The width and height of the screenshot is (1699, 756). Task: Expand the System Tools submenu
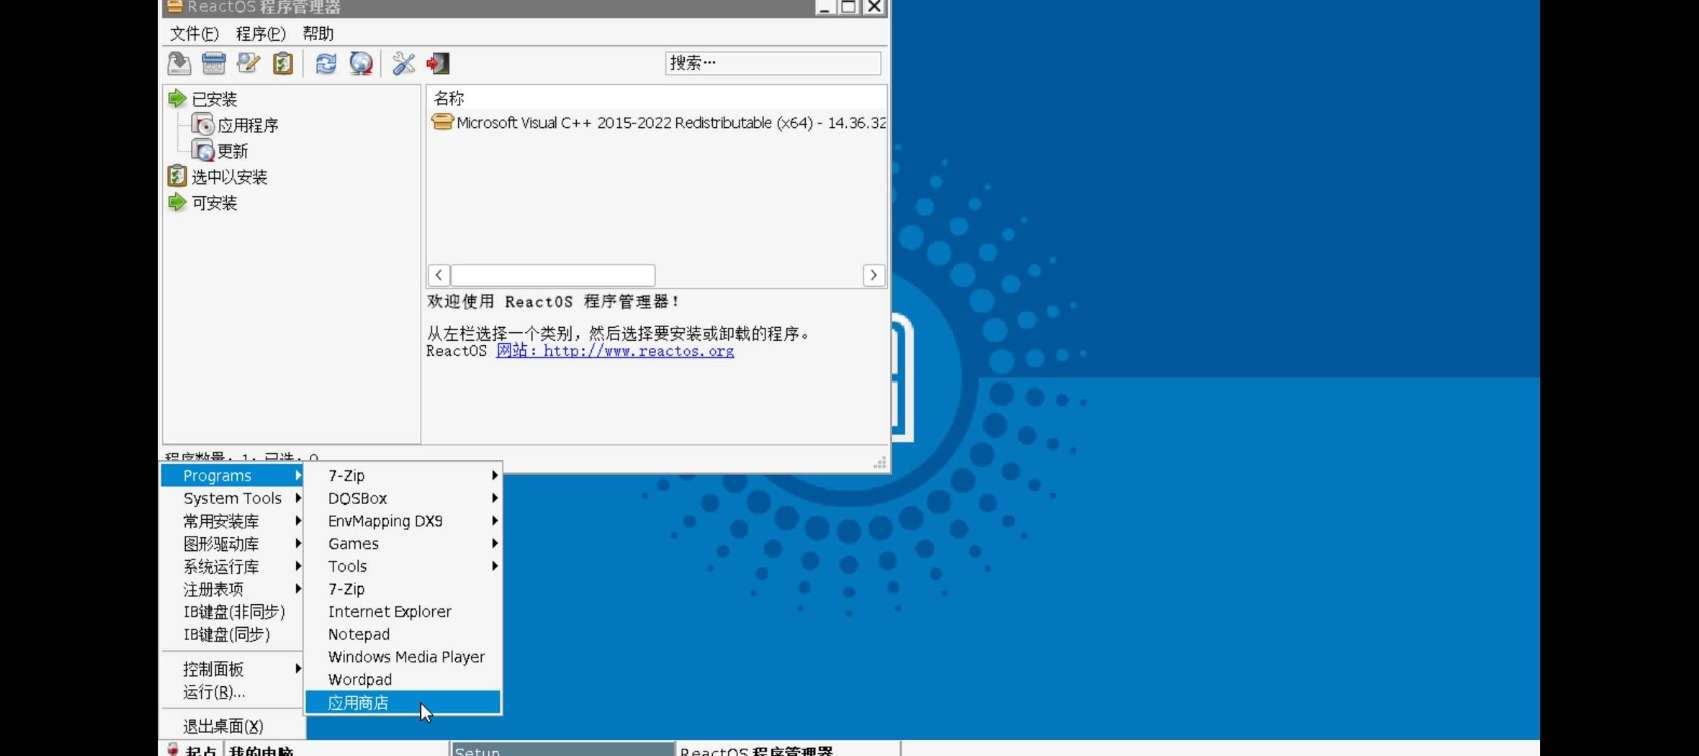point(232,498)
